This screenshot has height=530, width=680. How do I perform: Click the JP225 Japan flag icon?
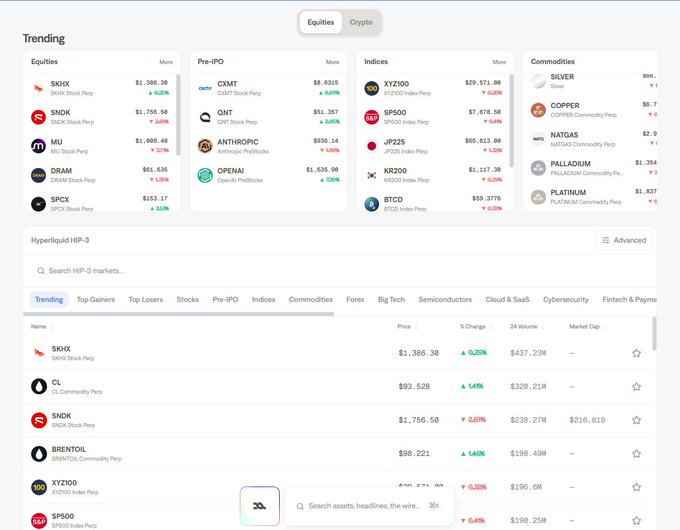[372, 146]
